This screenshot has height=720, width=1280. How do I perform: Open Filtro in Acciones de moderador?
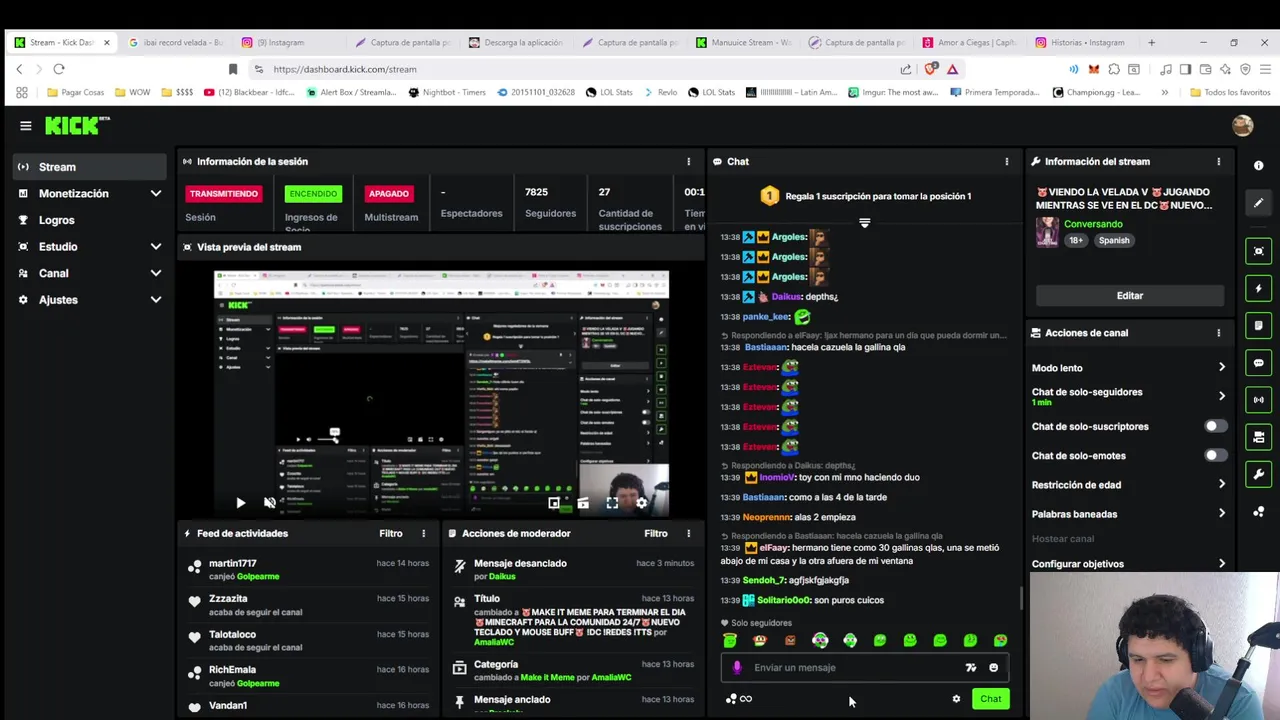tap(655, 533)
